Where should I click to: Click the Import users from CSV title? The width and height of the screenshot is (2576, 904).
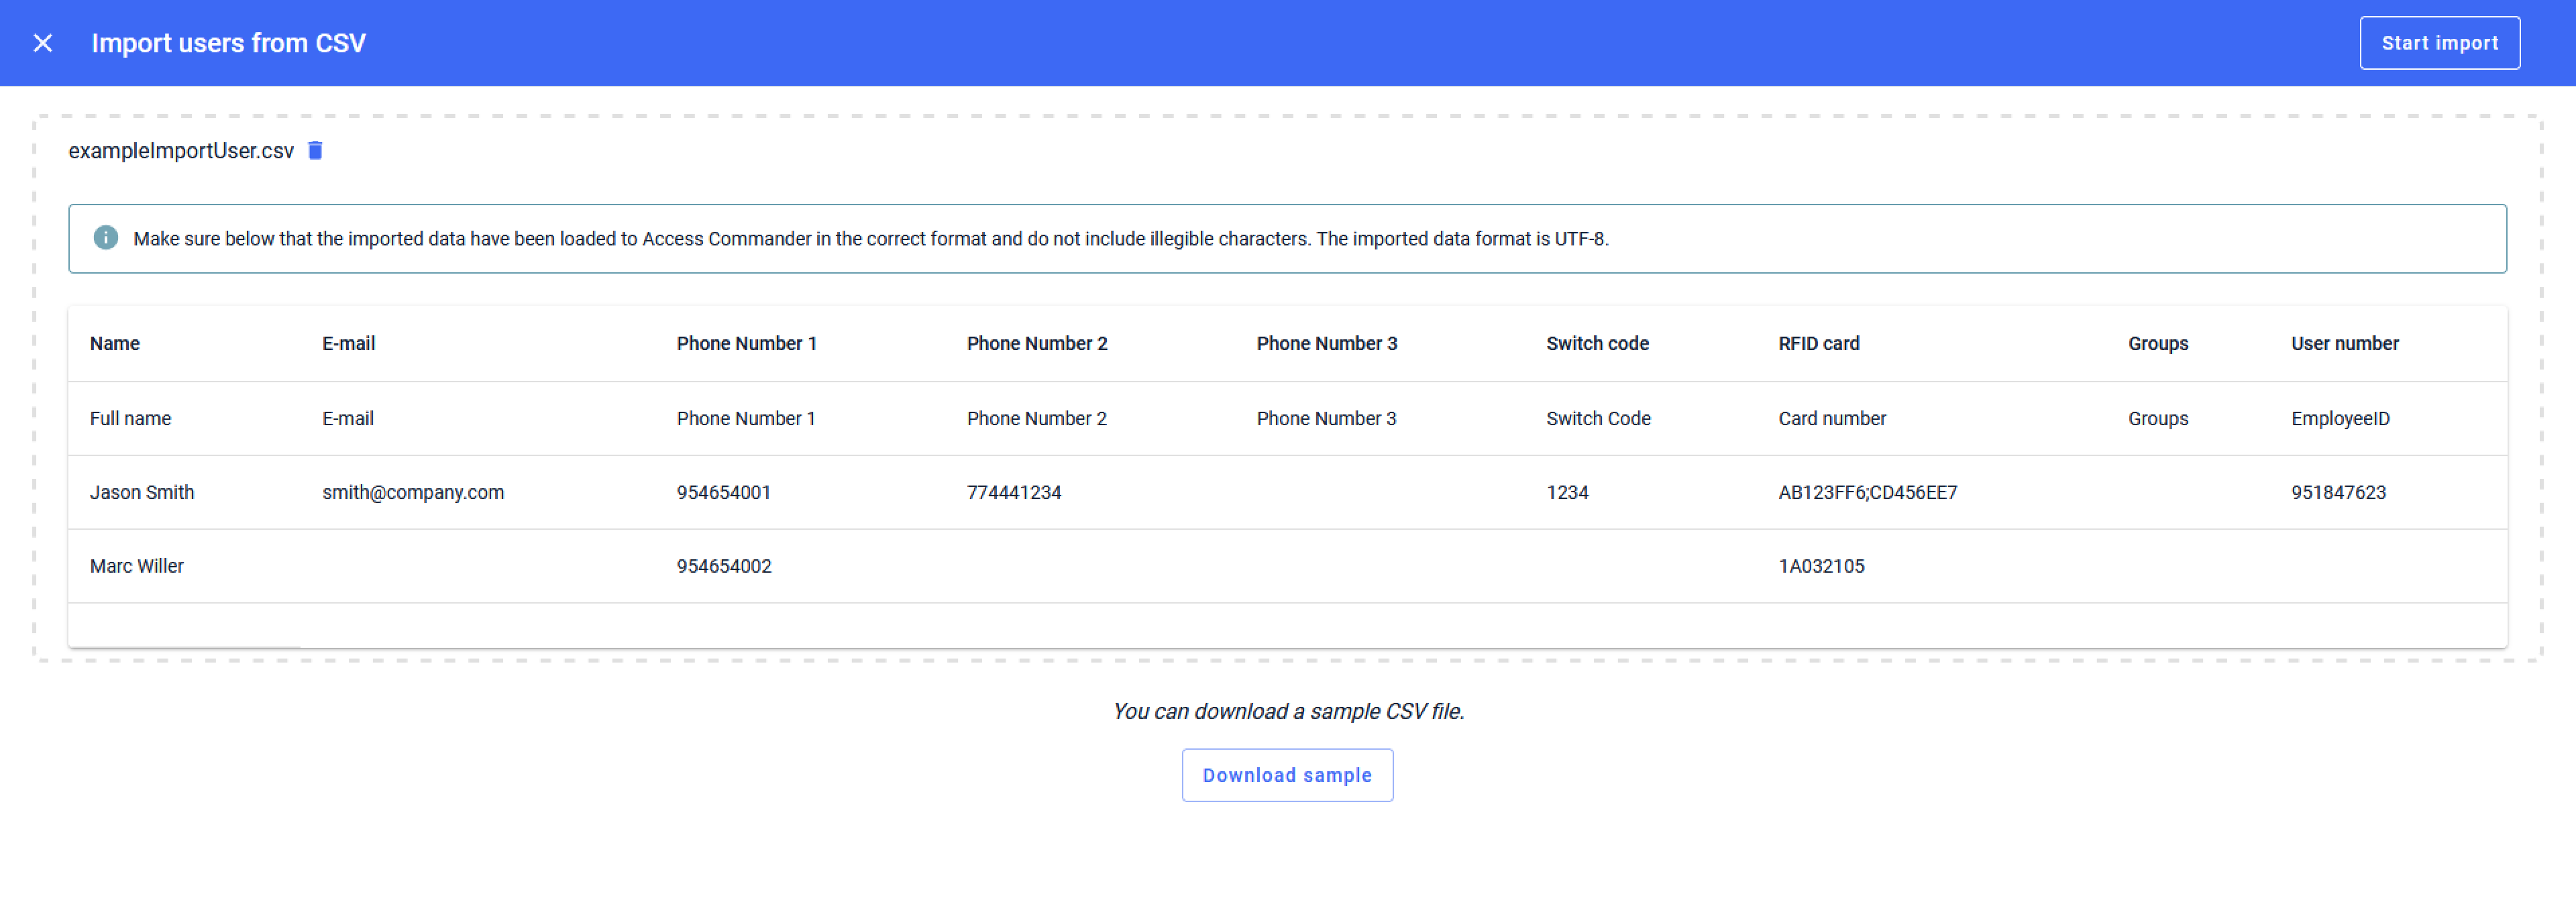tap(229, 43)
